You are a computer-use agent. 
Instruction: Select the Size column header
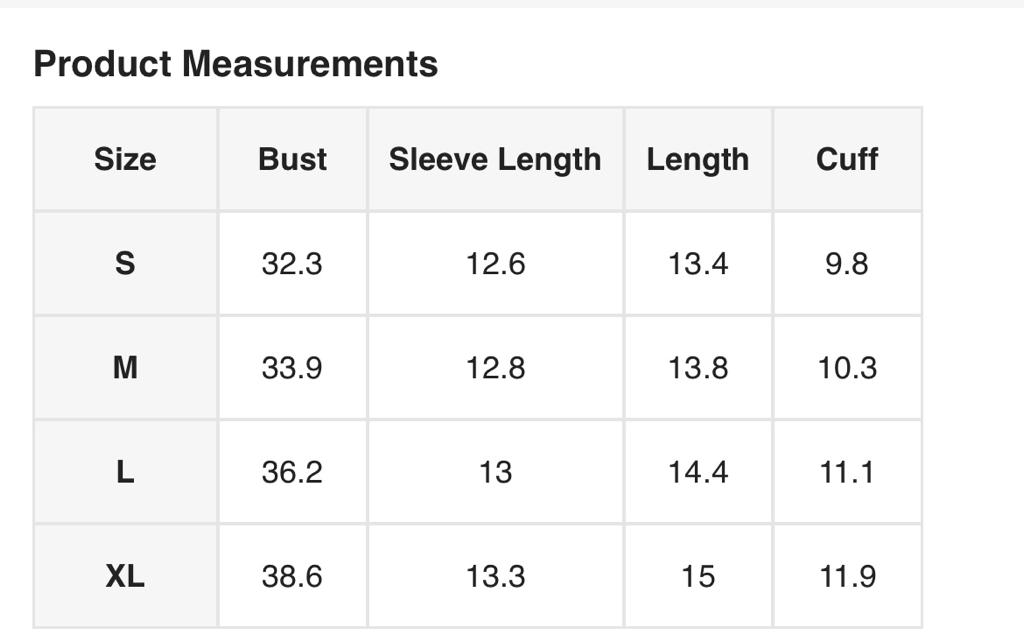125,159
